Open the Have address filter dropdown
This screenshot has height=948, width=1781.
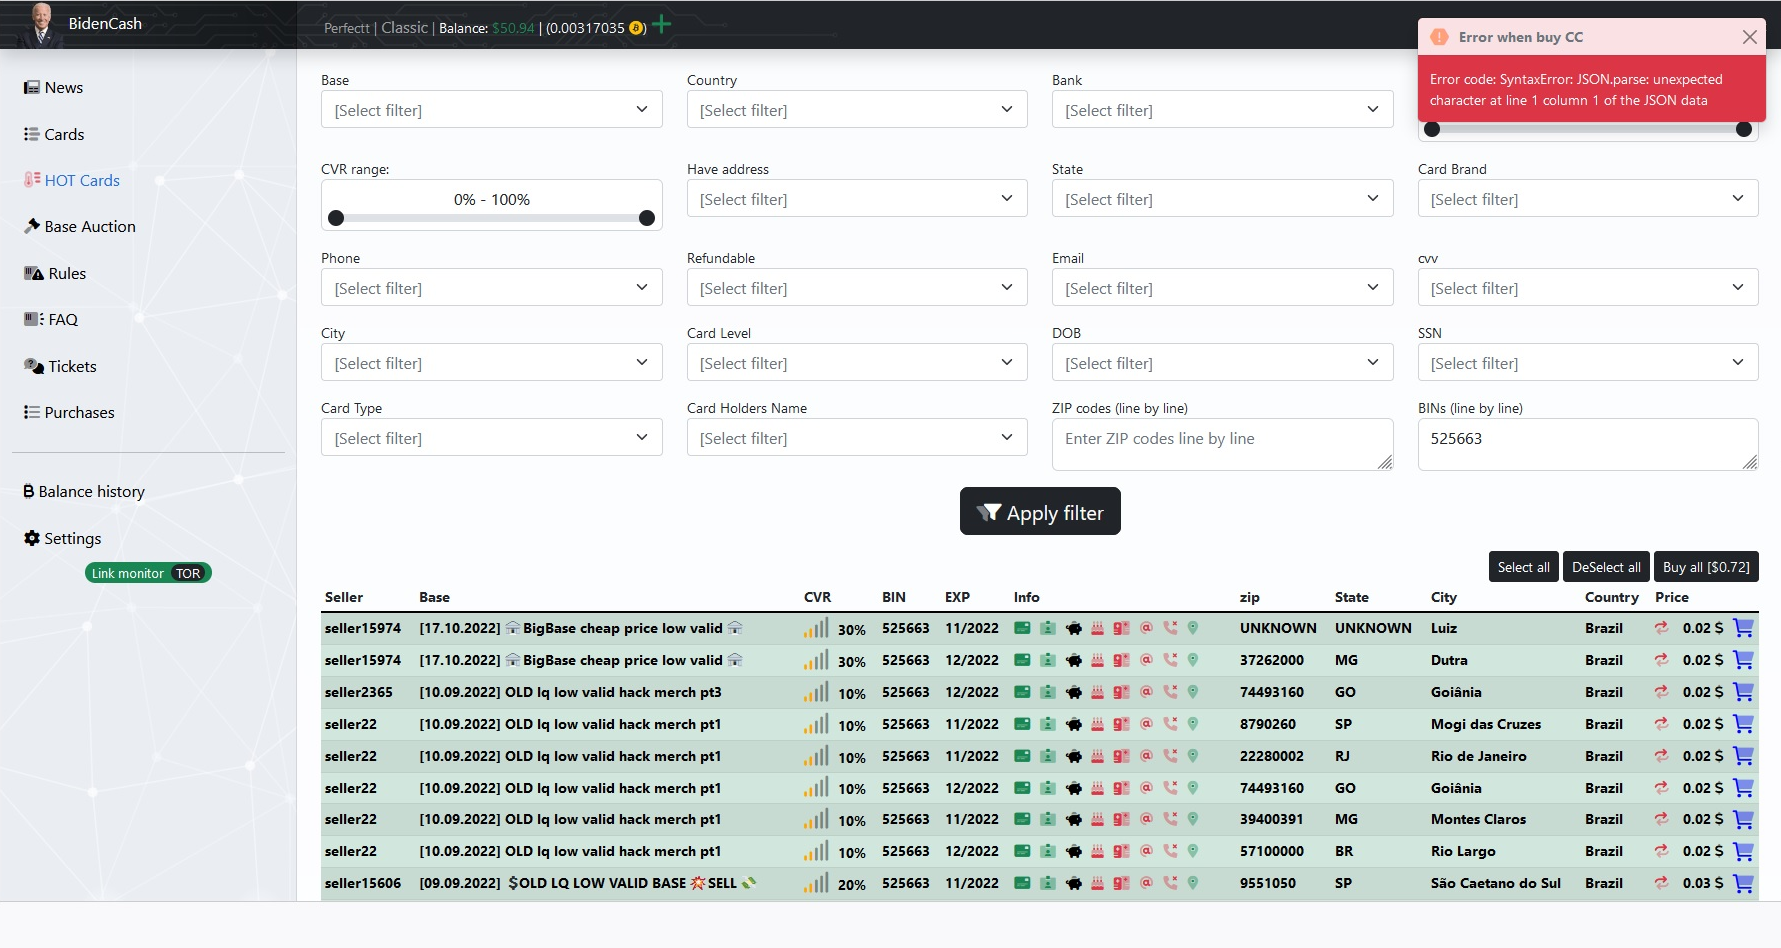point(857,198)
